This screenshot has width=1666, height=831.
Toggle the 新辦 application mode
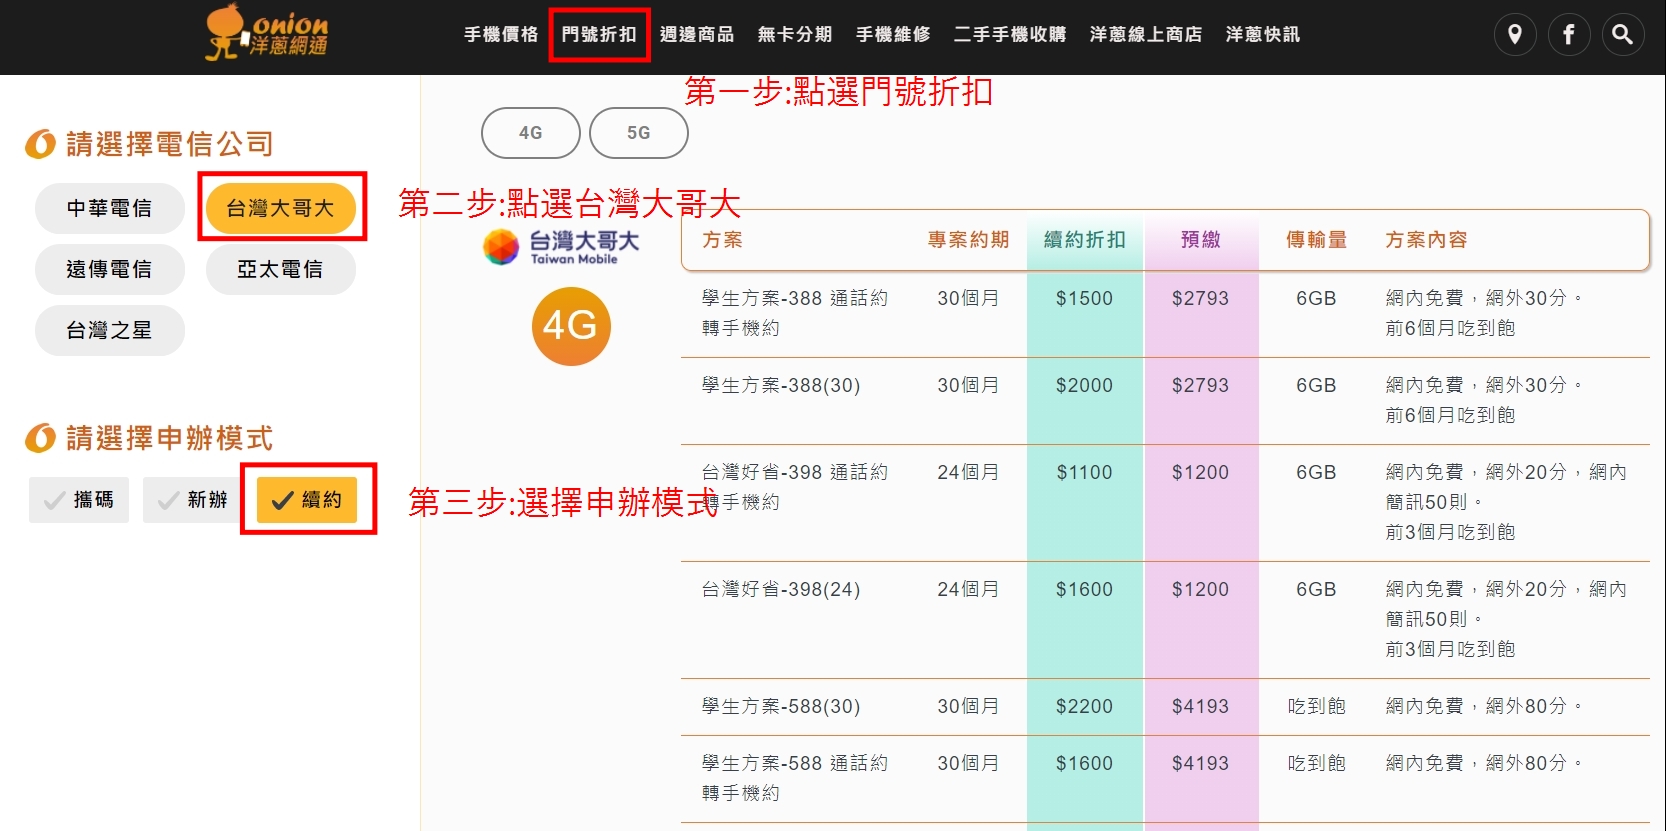(x=193, y=500)
